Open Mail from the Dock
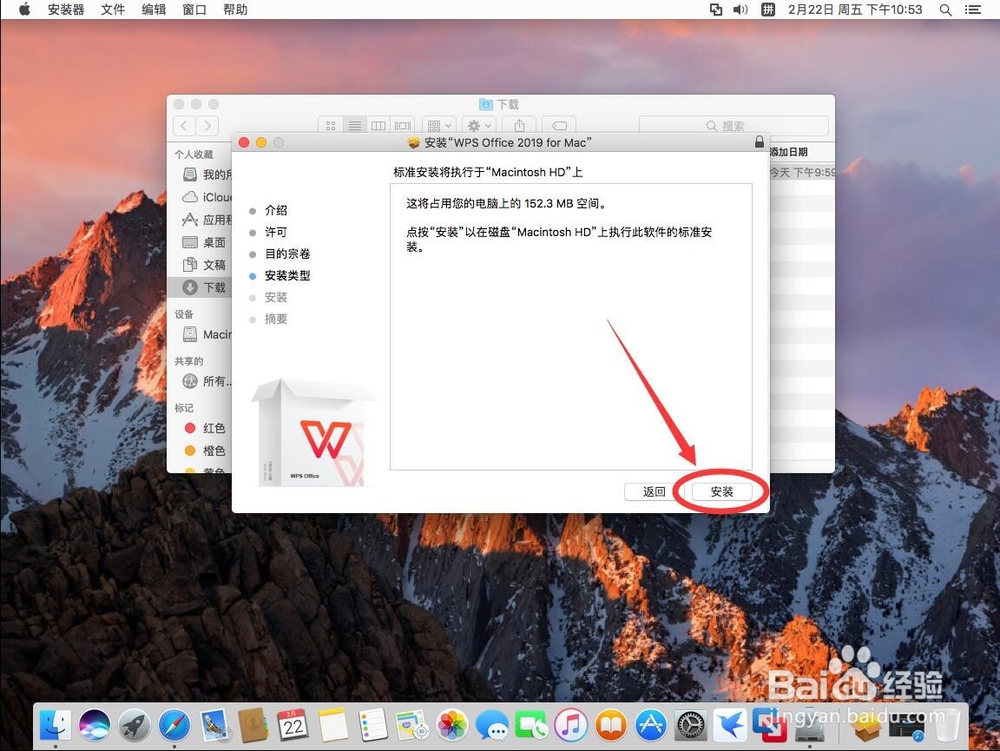The width and height of the screenshot is (1000, 751). point(214,725)
